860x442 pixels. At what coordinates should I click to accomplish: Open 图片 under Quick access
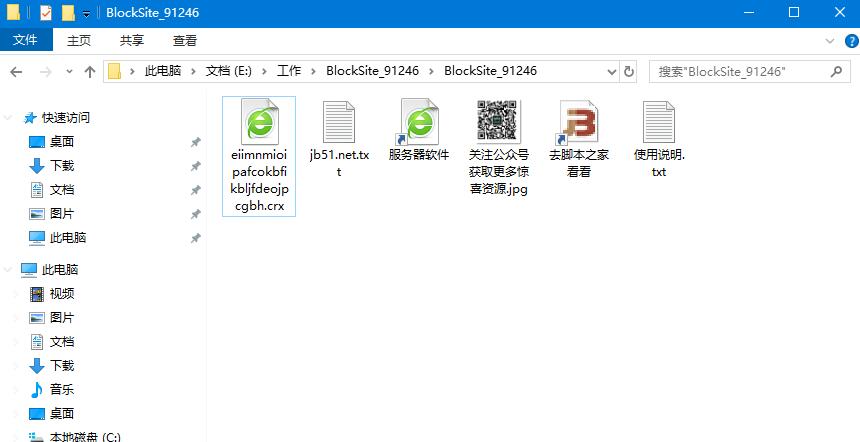pos(61,214)
